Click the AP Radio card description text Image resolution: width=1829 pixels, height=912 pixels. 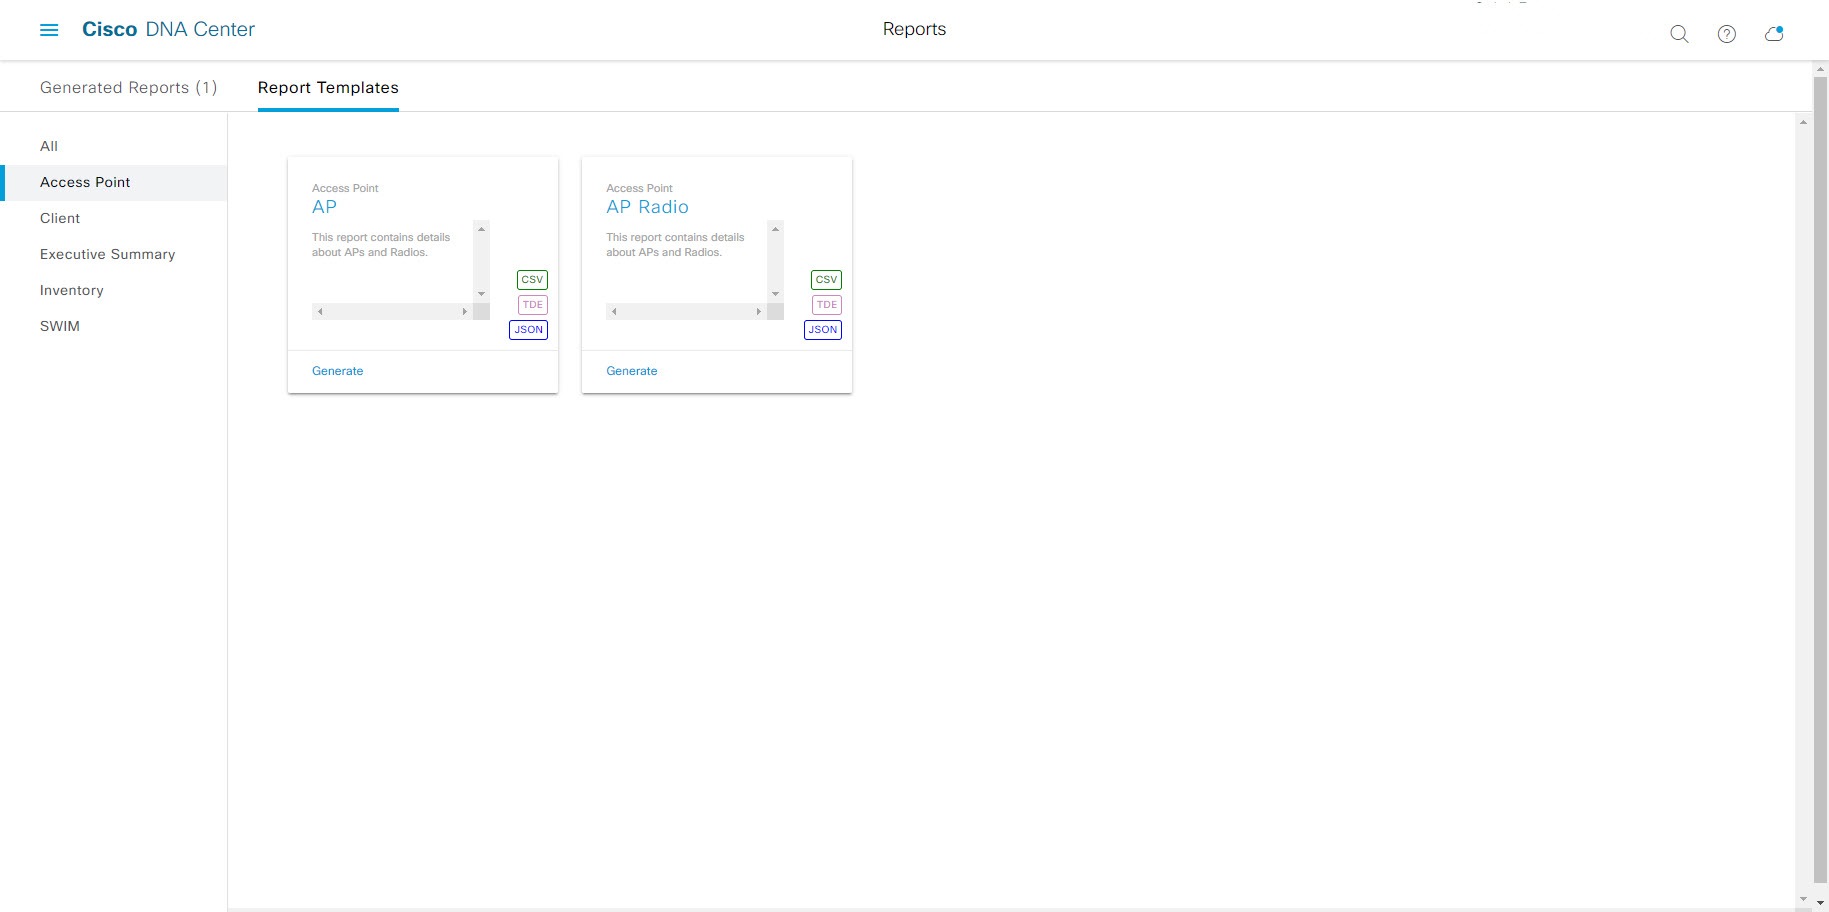pos(675,245)
